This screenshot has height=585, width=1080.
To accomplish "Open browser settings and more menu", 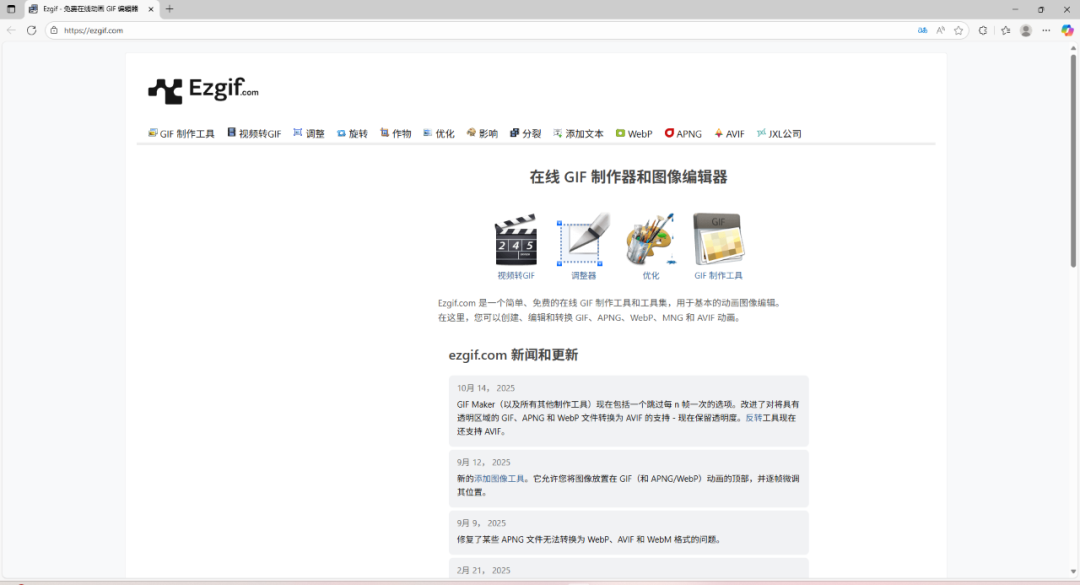I will click(1046, 30).
